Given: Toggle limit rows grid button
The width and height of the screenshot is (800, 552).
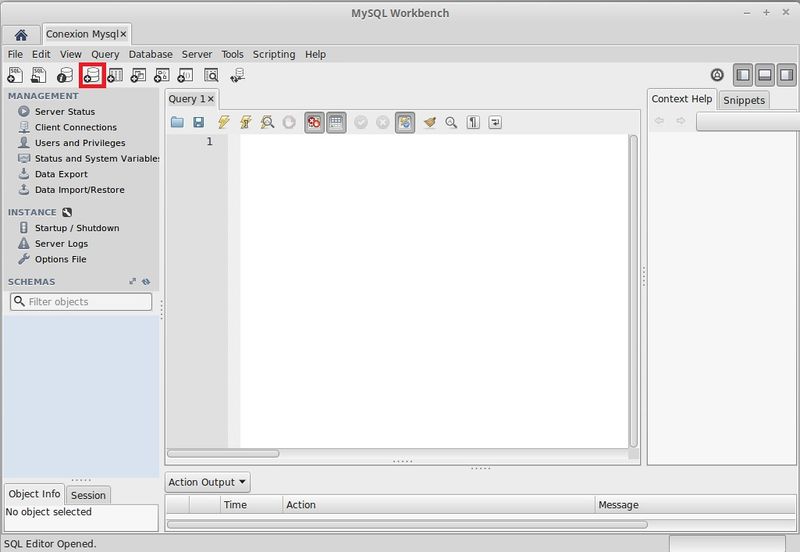Looking at the screenshot, I should 336,122.
